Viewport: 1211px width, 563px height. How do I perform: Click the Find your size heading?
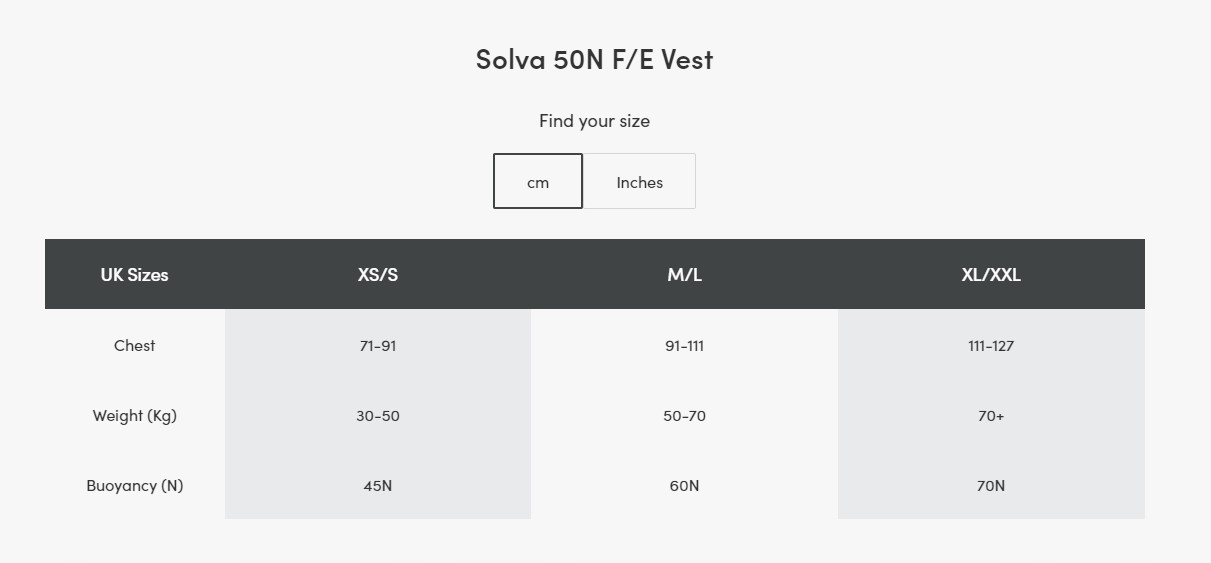(594, 121)
